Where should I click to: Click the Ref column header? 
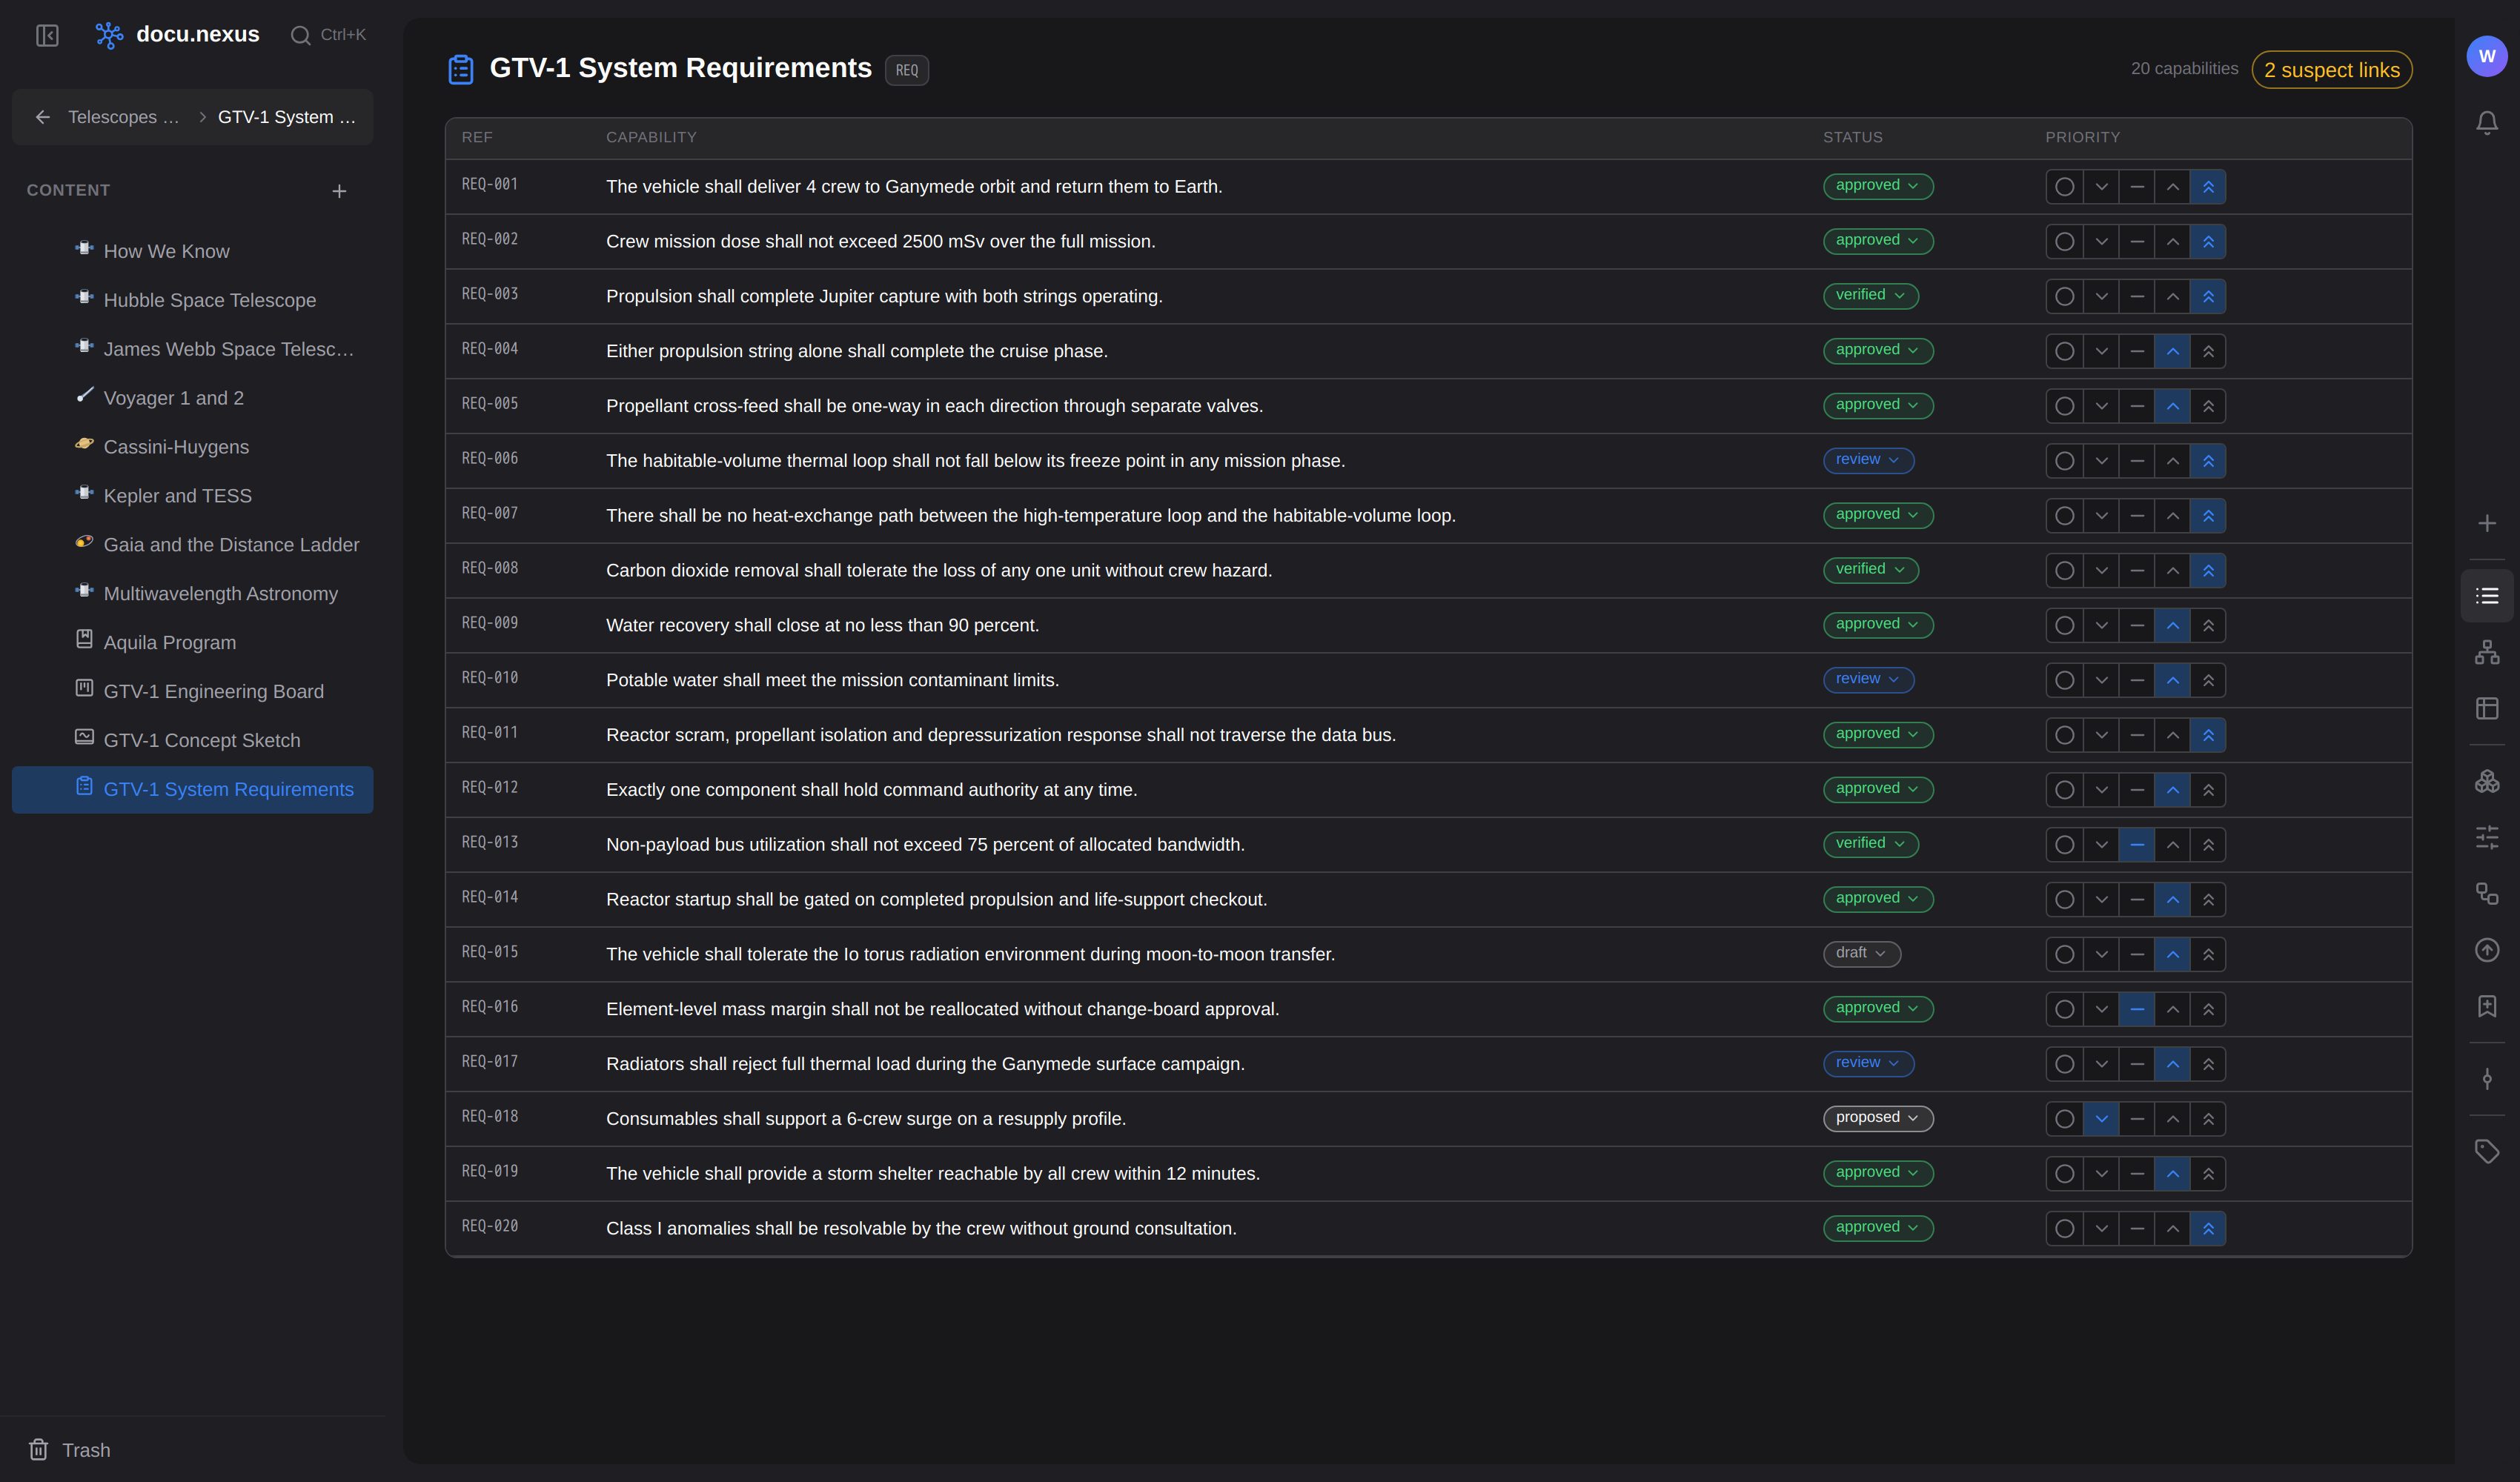(477, 137)
